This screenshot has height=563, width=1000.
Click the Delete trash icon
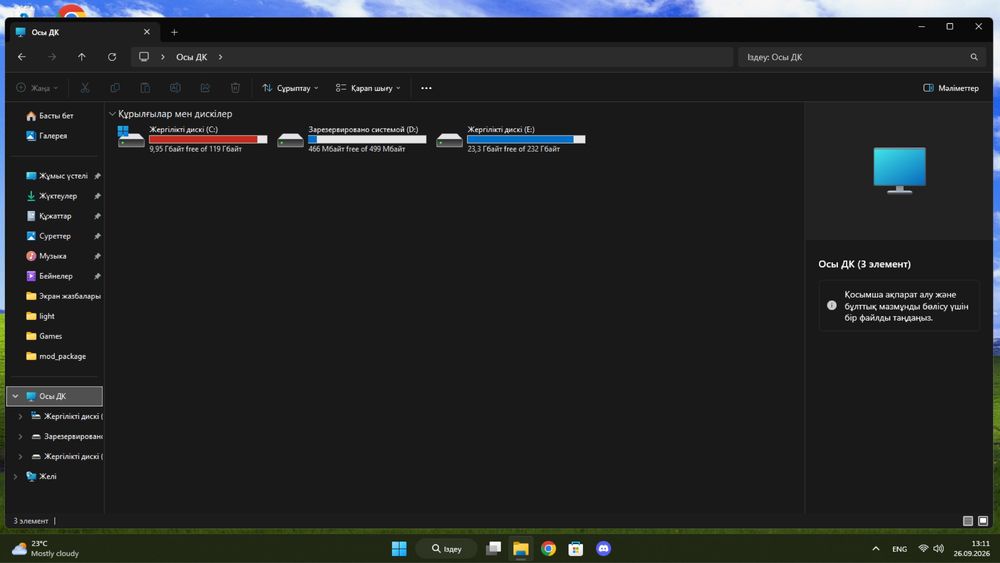pyautogui.click(x=235, y=88)
